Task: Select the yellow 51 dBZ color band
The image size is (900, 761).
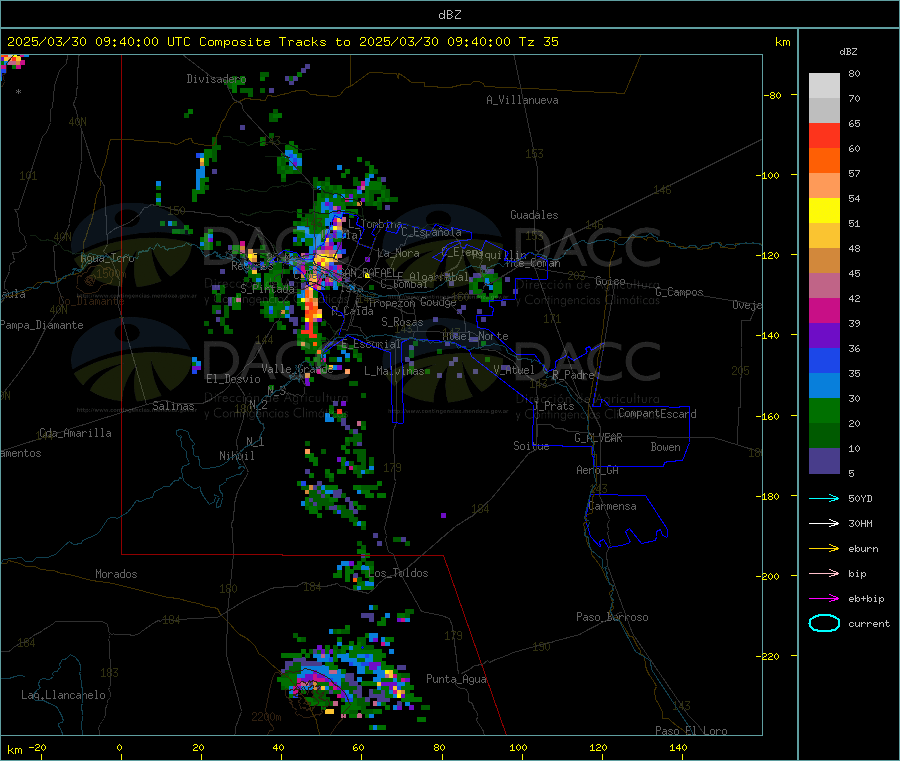Action: [x=824, y=211]
